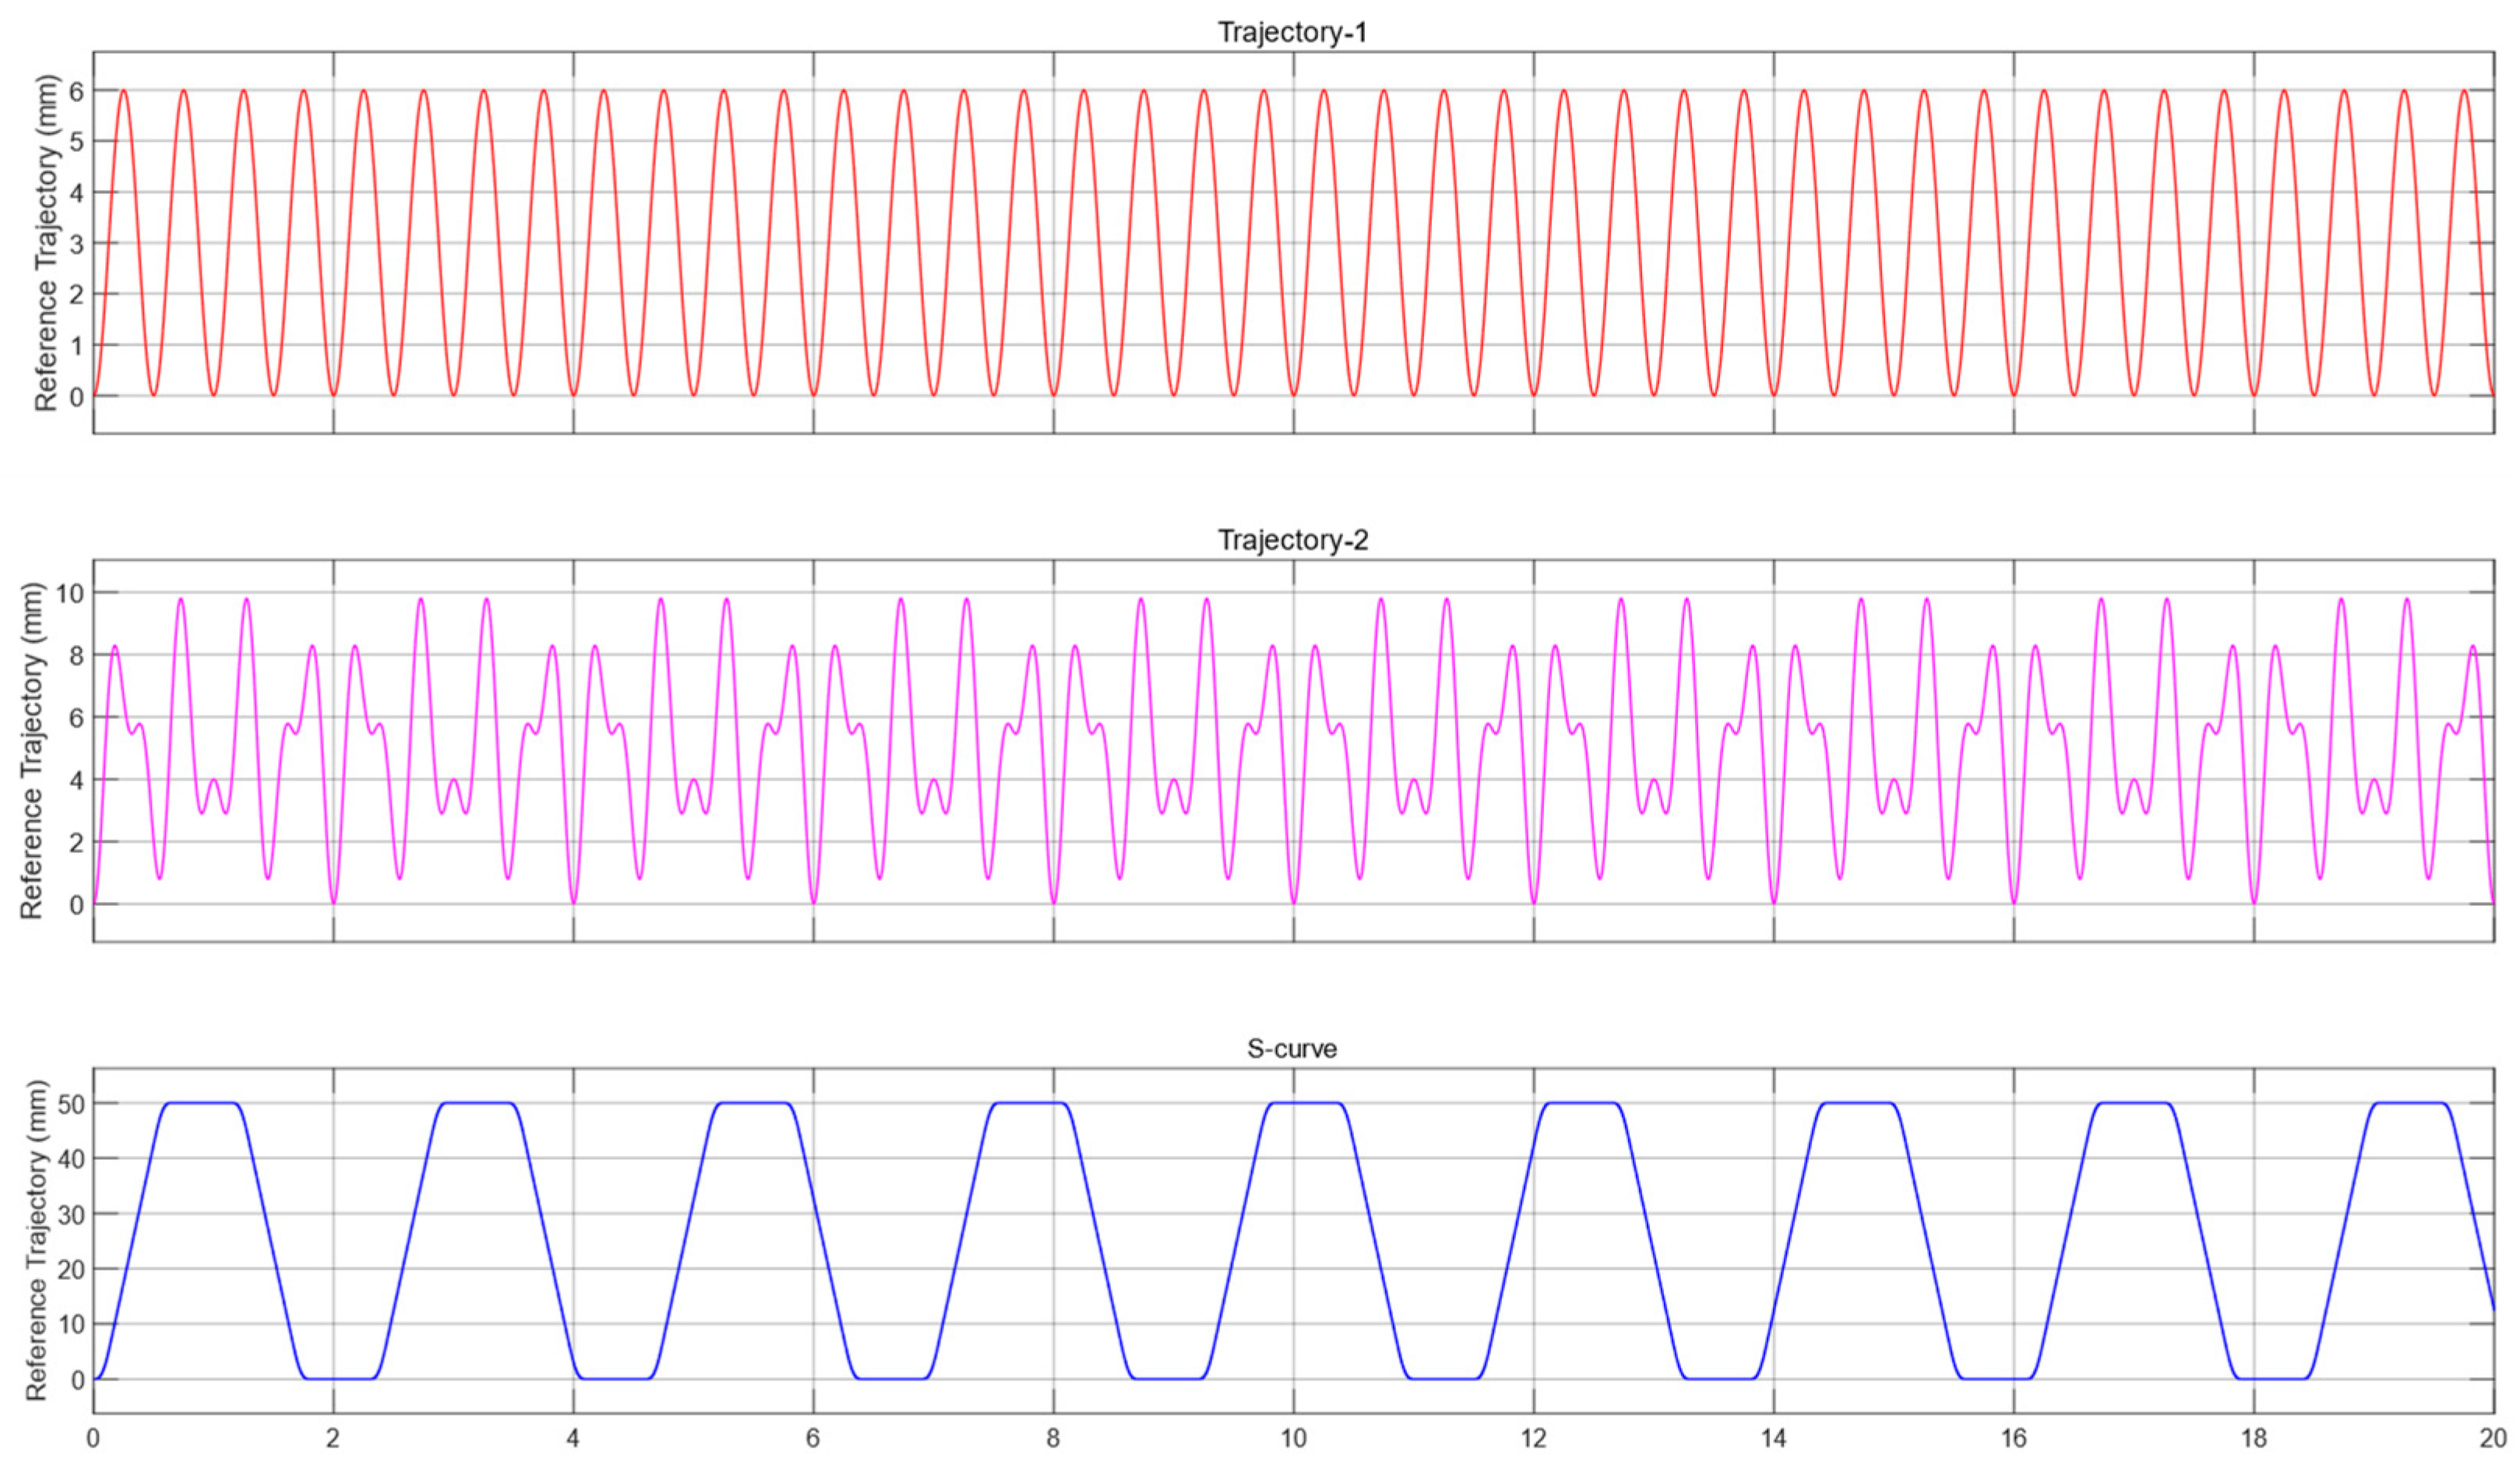Image resolution: width=2520 pixels, height=1473 pixels.
Task: Click y-axis tick 6 on Trajectory-1 plot
Action: coord(76,91)
